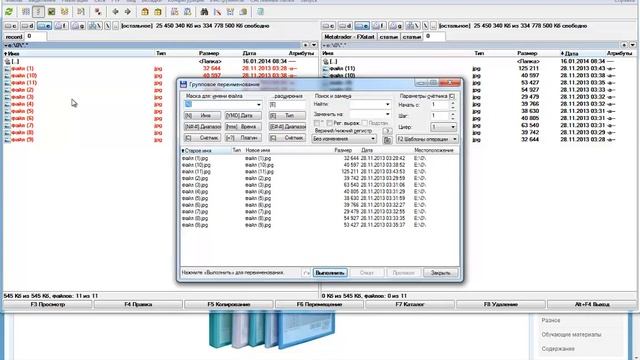Screen dimensions: 640x360
Task: Open right panel directory history arrow
Action: pyautogui.click(x=632, y=45)
